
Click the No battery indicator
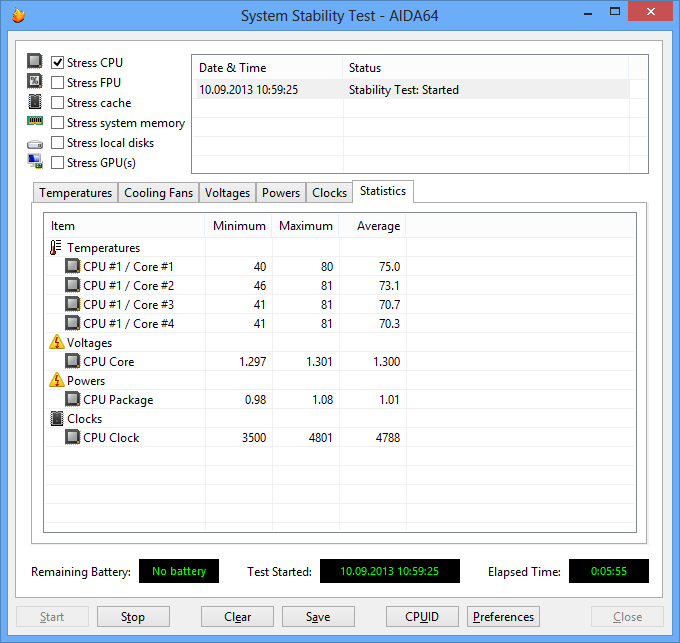179,571
